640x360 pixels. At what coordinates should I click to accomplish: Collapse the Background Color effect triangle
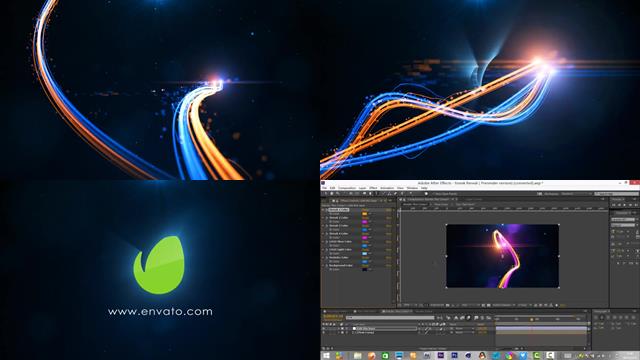click(x=327, y=266)
